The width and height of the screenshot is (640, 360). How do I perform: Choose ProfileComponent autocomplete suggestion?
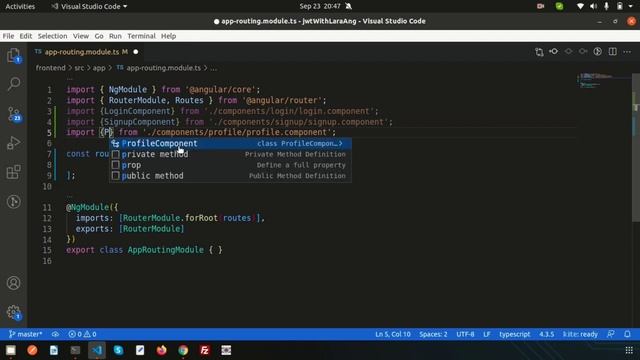(230, 143)
